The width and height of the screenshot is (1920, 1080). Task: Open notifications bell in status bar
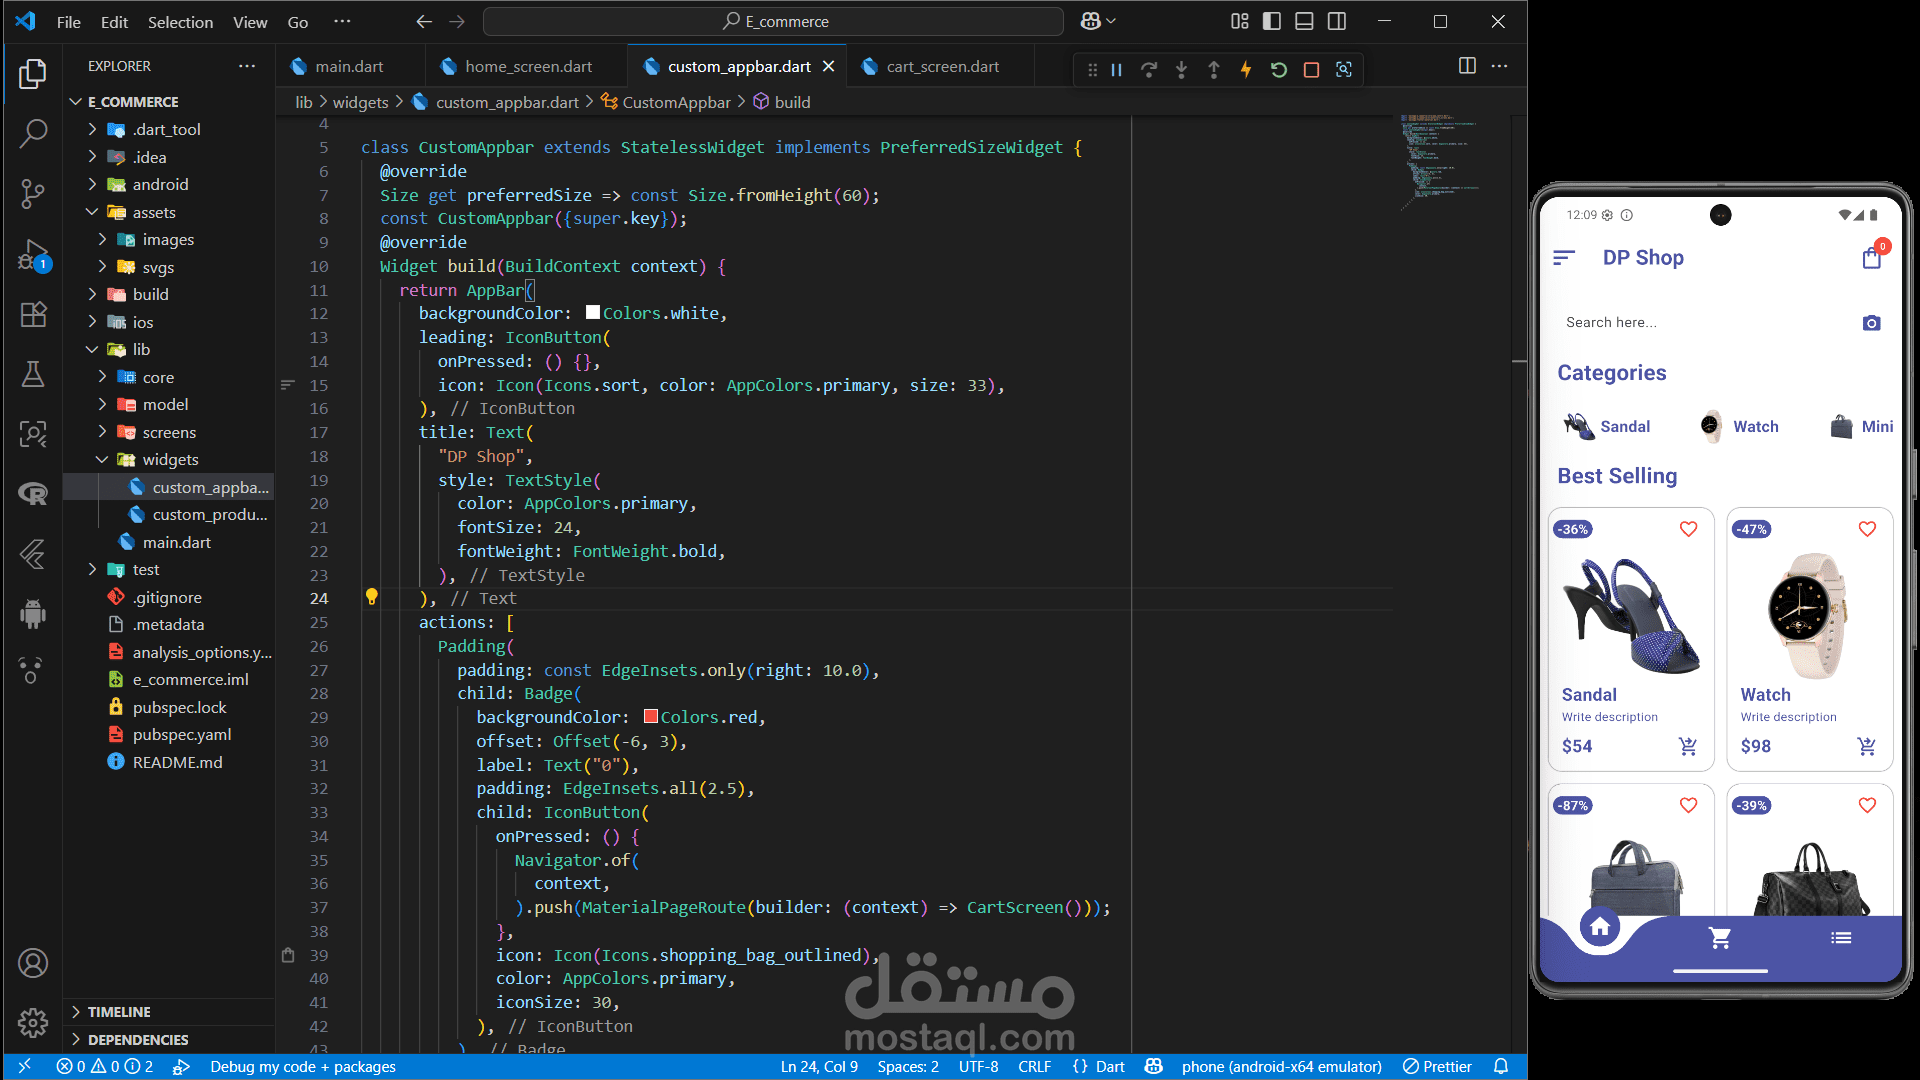tap(1501, 1066)
